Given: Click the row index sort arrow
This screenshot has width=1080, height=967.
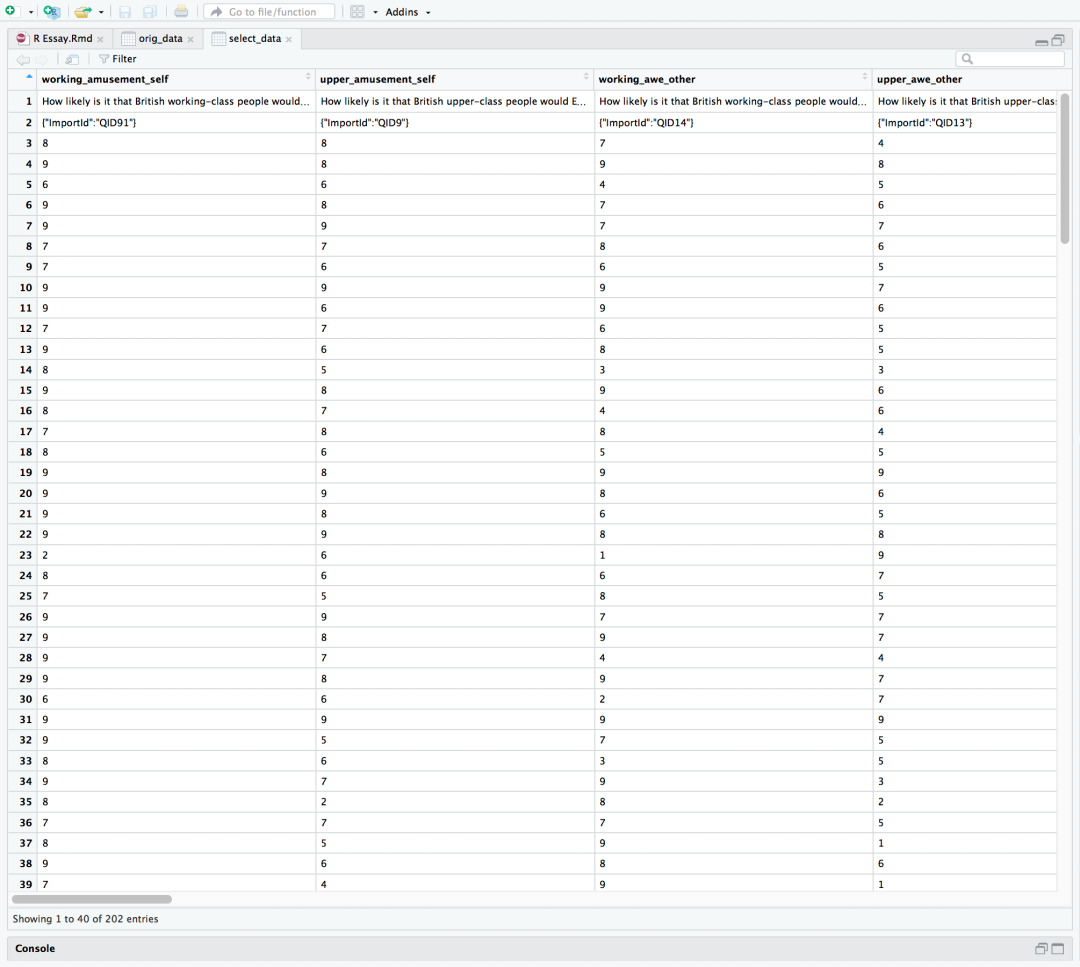Looking at the screenshot, I should [29, 76].
